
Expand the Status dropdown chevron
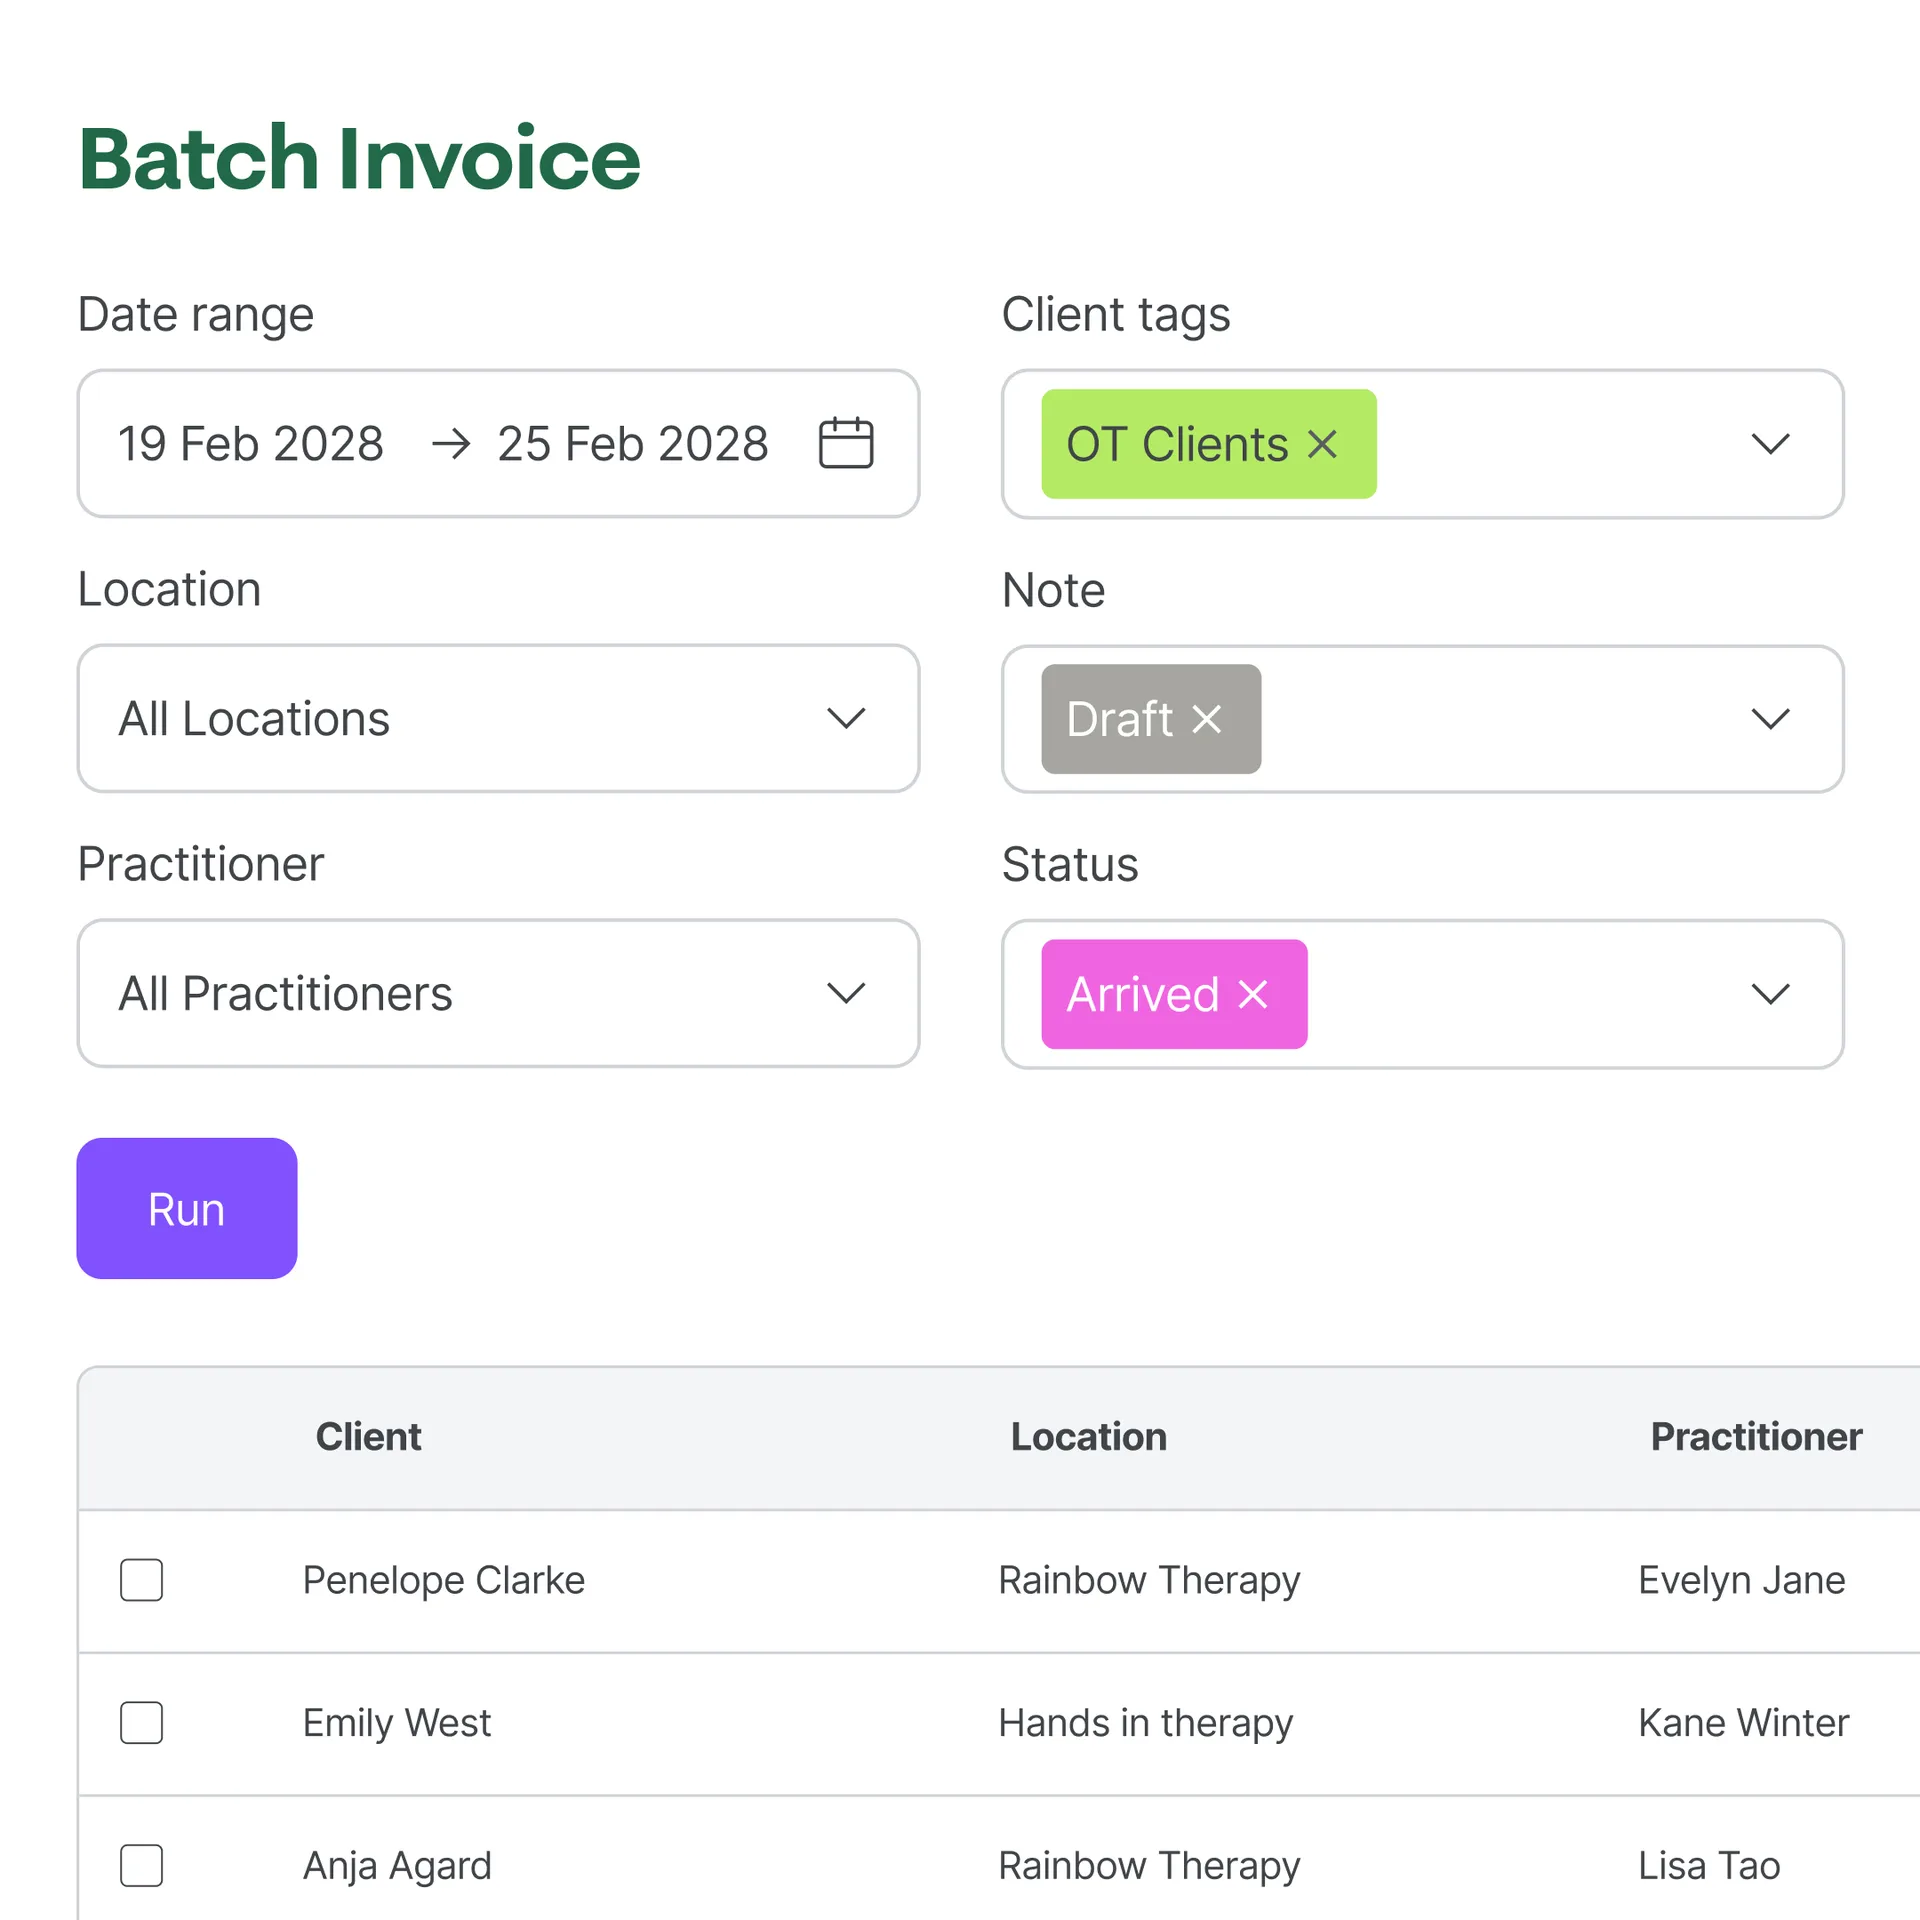(1770, 994)
